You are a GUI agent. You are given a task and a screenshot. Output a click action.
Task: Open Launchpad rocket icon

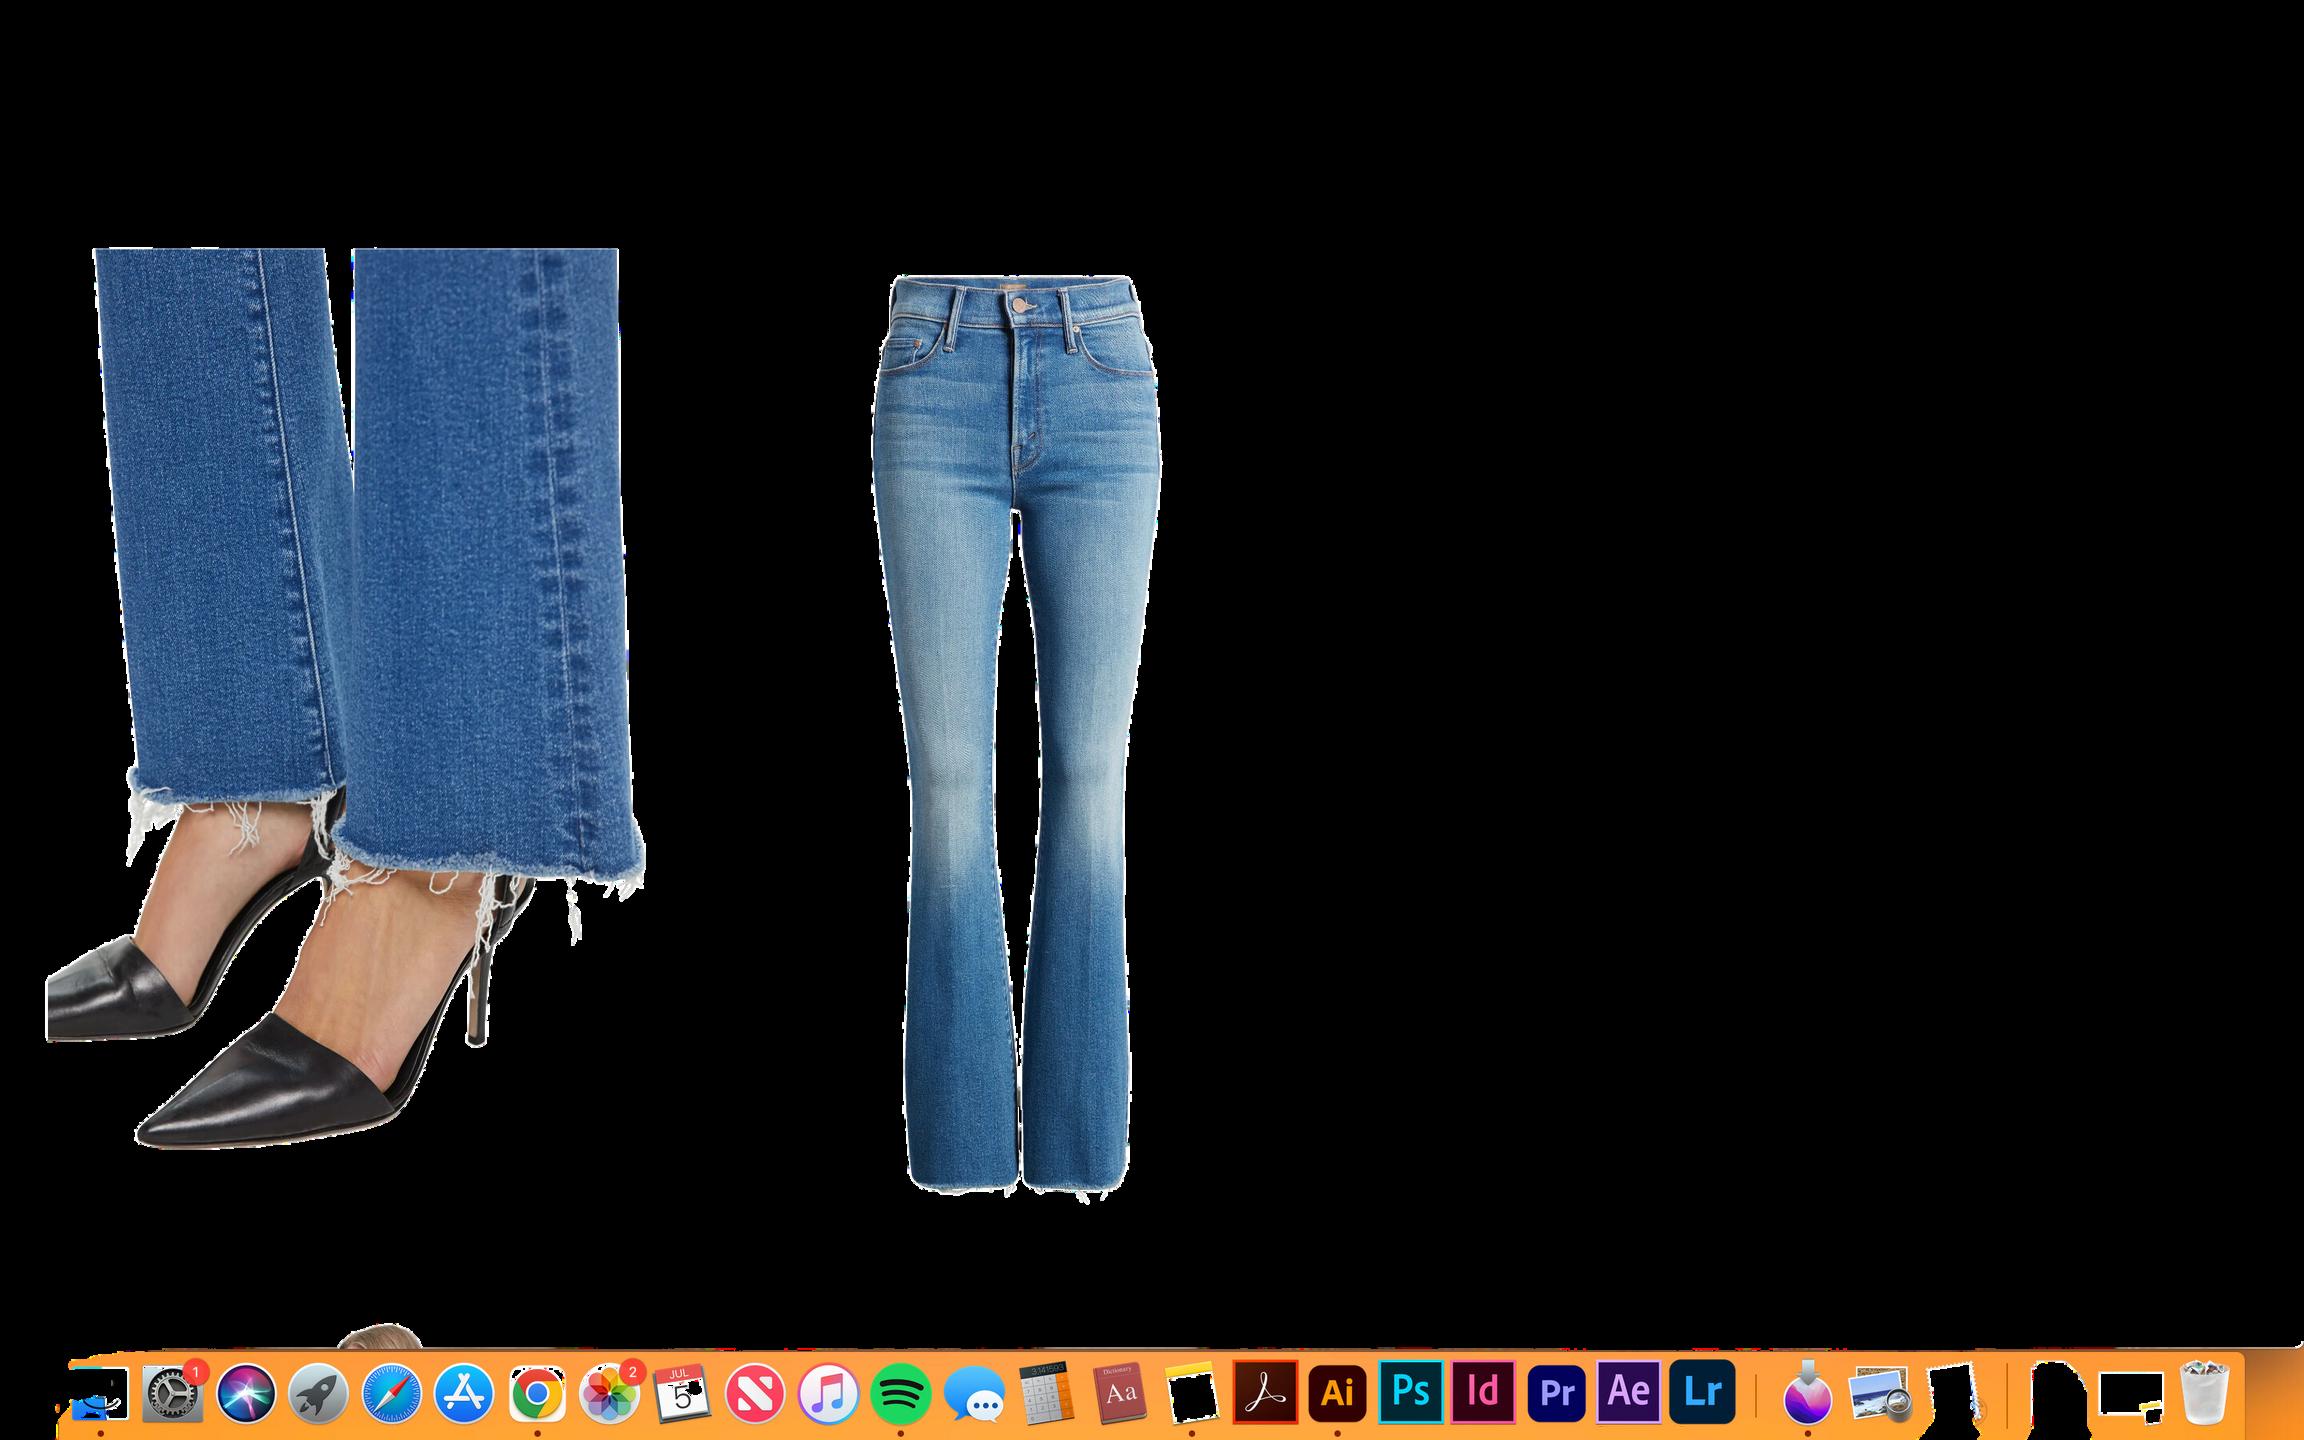(318, 1393)
